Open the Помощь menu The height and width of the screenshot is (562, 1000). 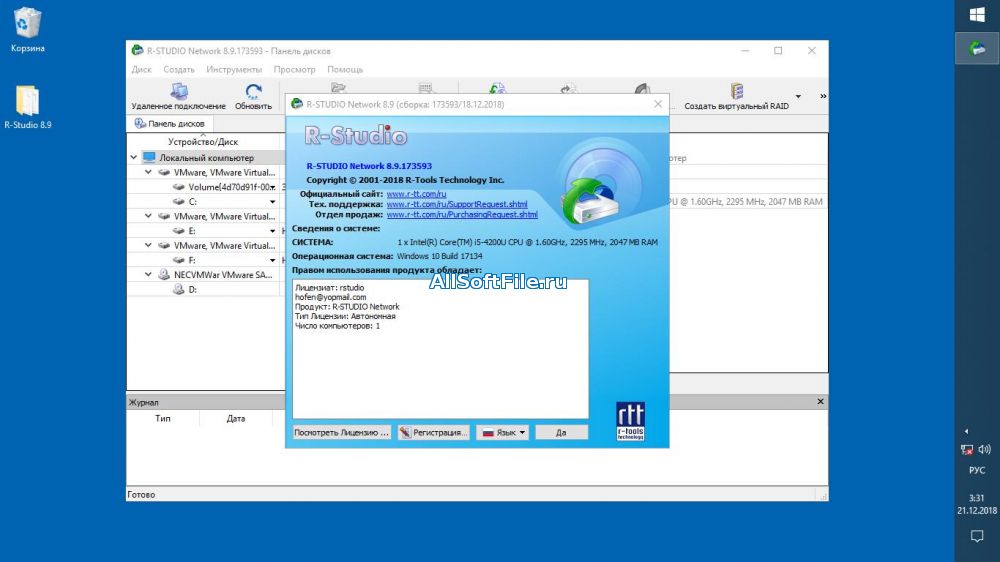point(345,70)
